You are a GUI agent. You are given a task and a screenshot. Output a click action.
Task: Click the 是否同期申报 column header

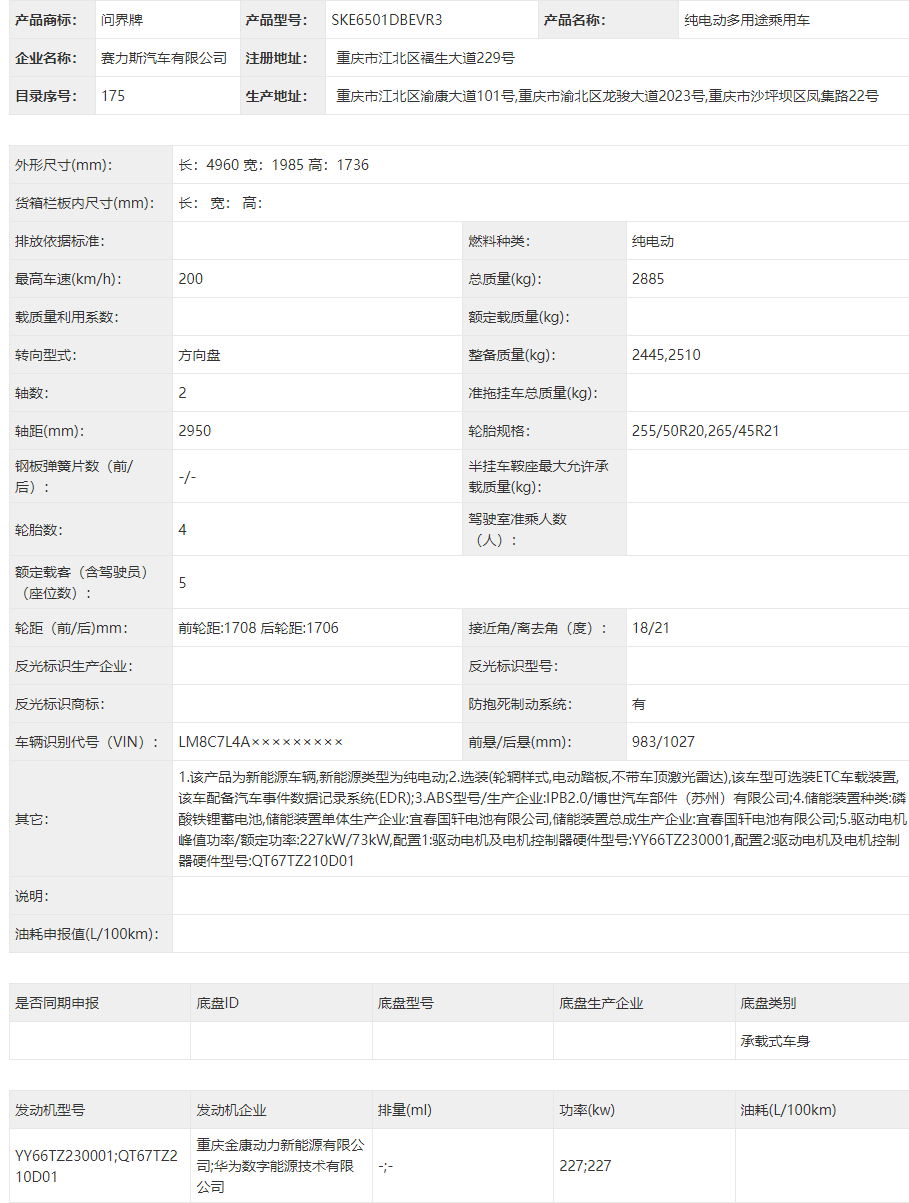57,1003
